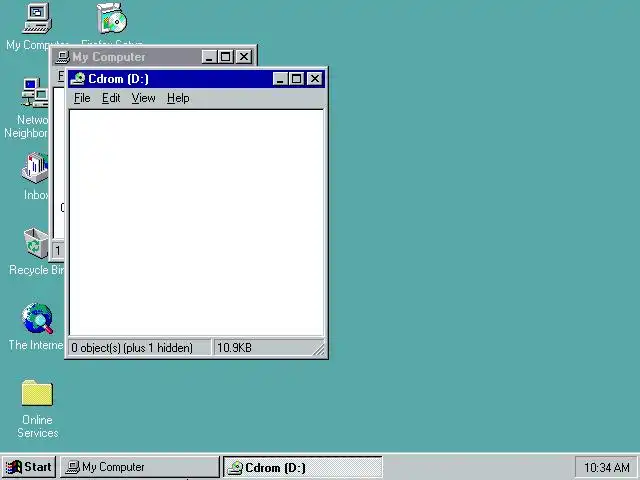
Task: Select the Cdrom (D:) taskbar button
Action: click(x=302, y=467)
